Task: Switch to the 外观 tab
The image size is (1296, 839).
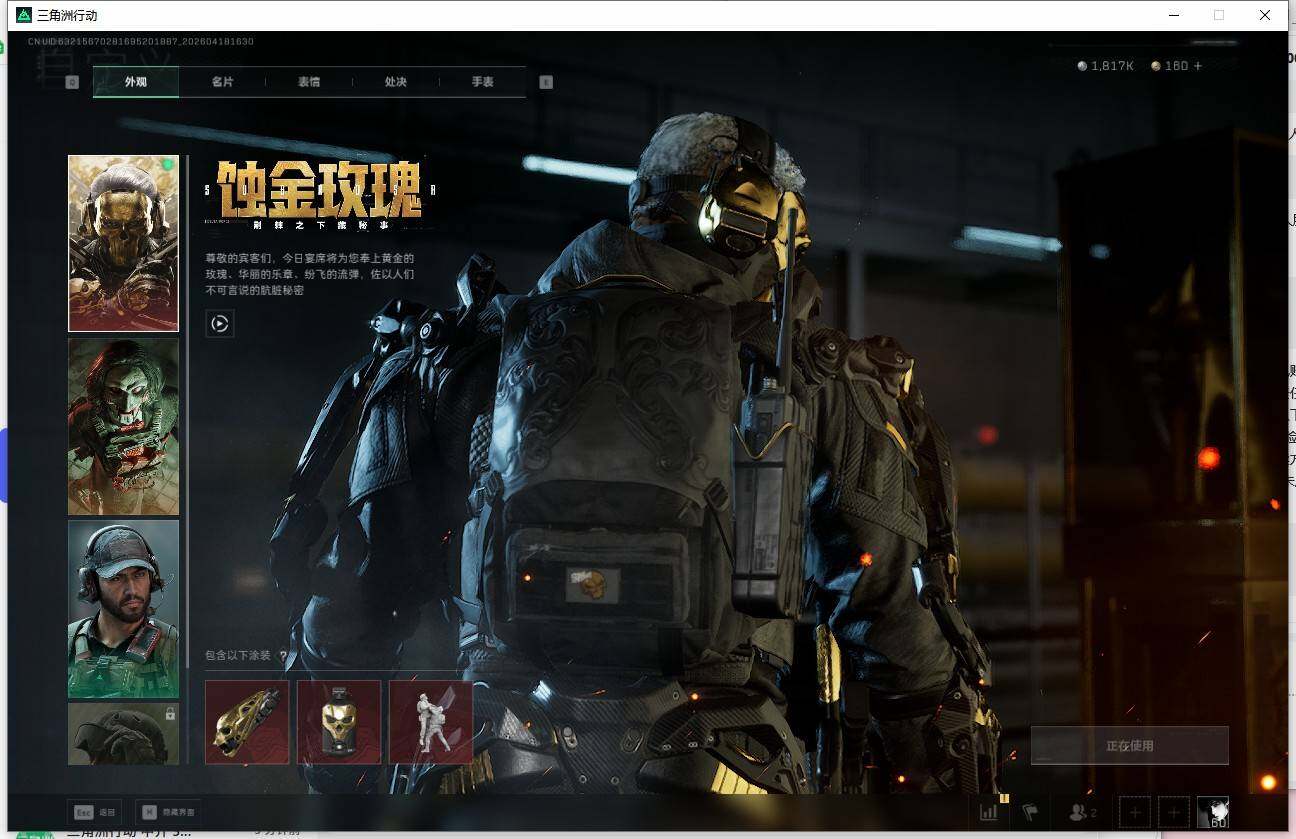Action: tap(136, 82)
